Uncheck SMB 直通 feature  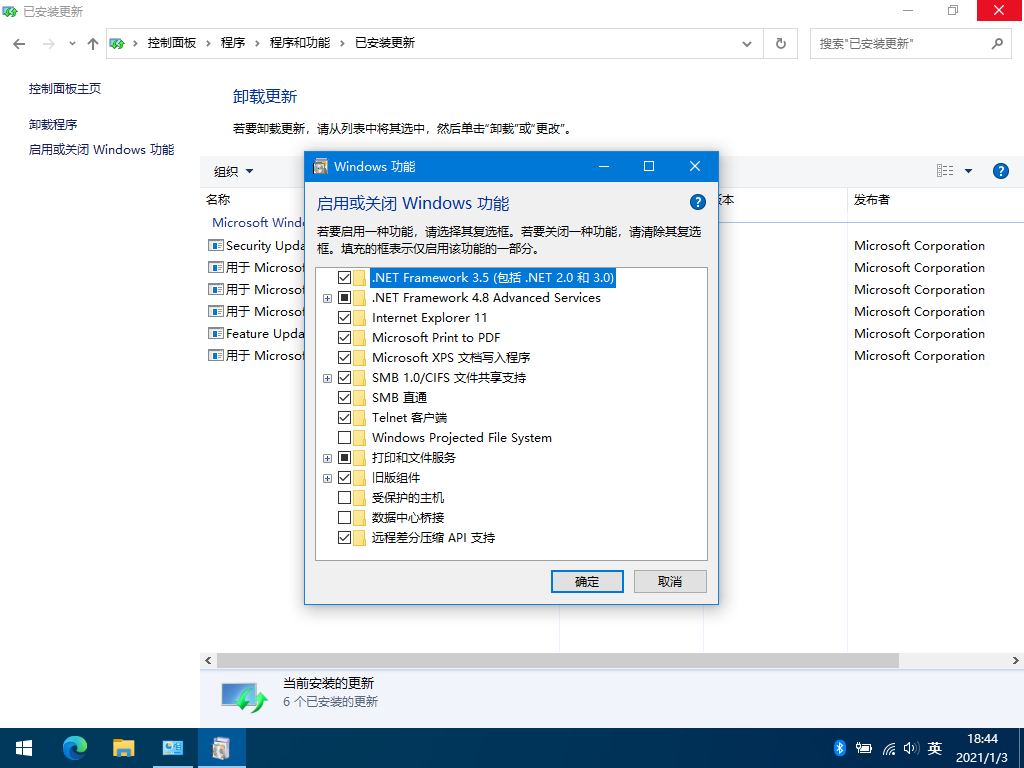click(x=344, y=398)
